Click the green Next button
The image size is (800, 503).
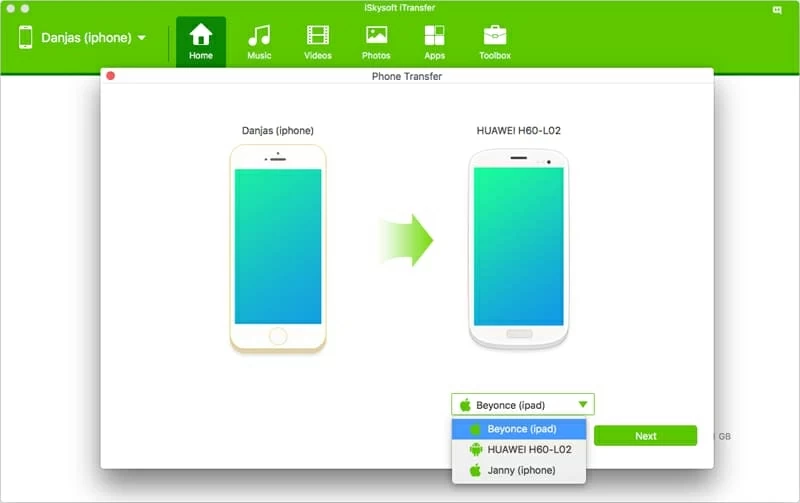coord(645,436)
